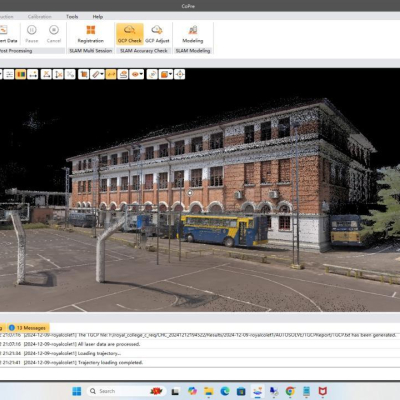Open Task View from taskbar
400x400 pixels.
coord(176,391)
